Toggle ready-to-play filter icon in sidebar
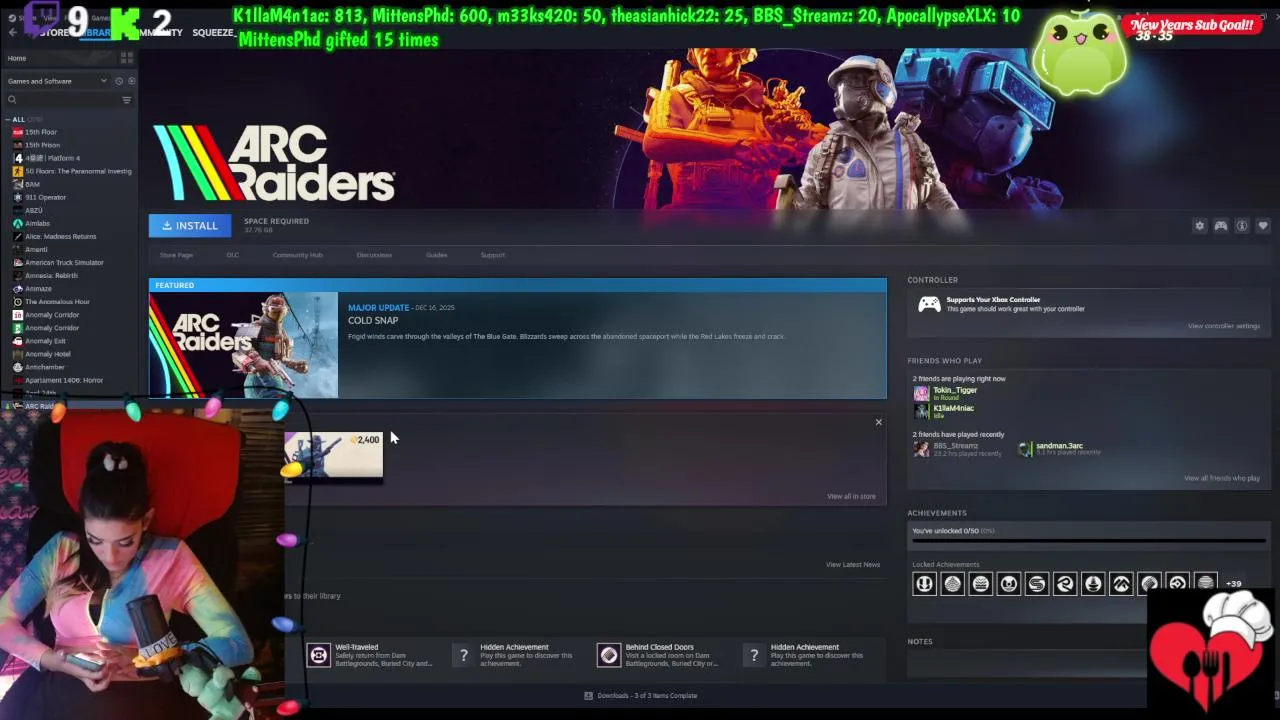 coord(131,81)
